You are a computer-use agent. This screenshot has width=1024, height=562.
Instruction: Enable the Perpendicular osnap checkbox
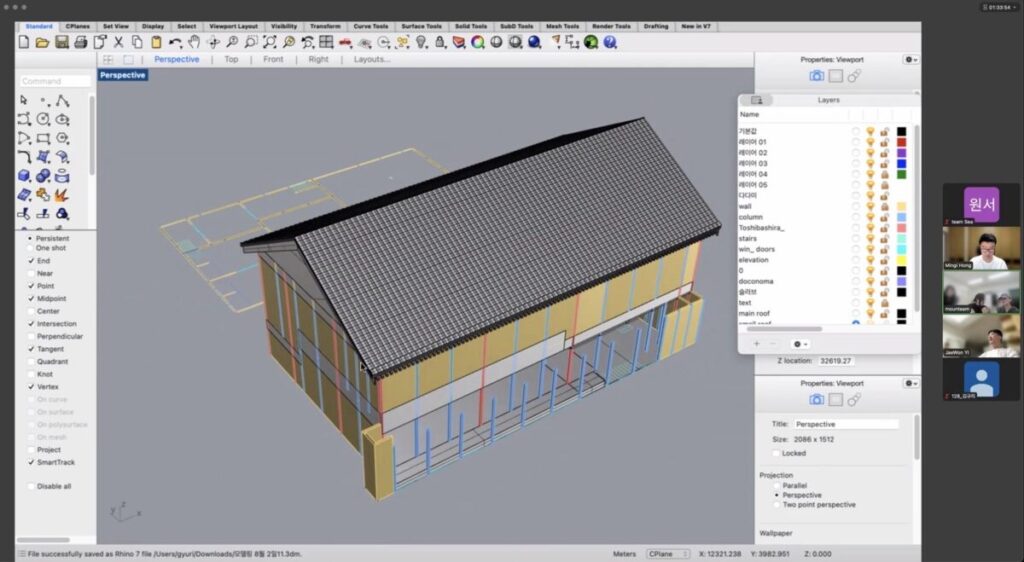tap(31, 336)
